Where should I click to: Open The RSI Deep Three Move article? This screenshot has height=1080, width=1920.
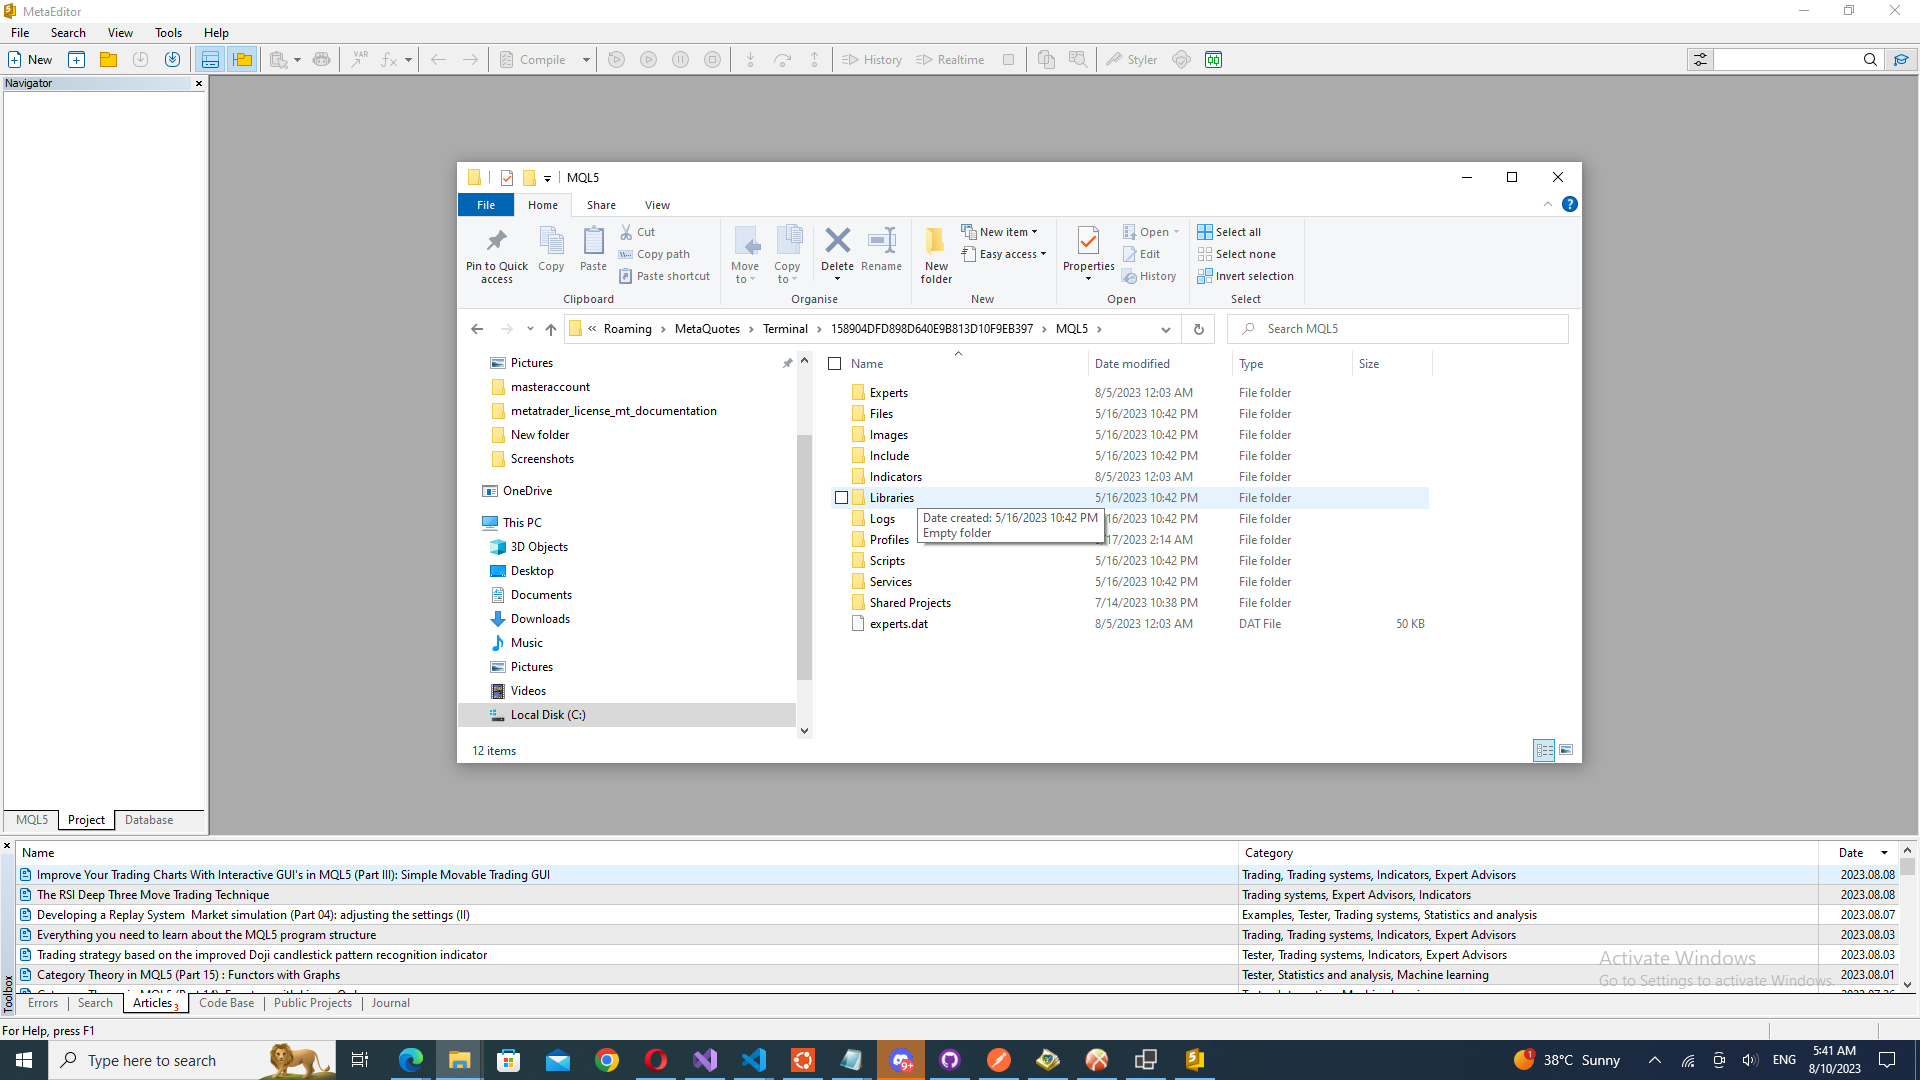point(152,895)
